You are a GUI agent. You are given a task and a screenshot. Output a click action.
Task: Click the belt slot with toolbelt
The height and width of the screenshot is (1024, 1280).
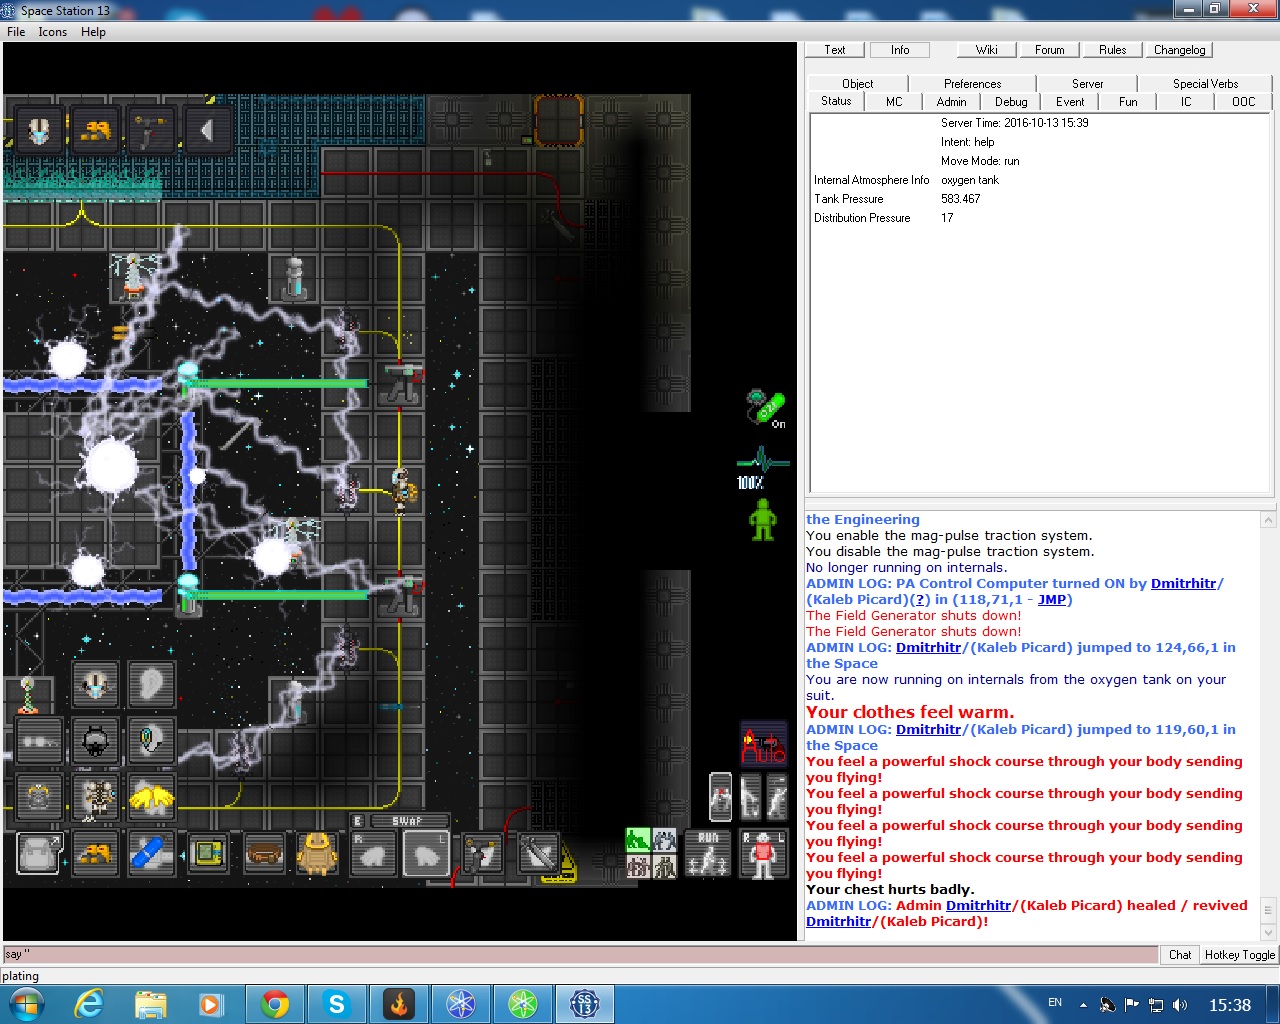[x=264, y=854]
